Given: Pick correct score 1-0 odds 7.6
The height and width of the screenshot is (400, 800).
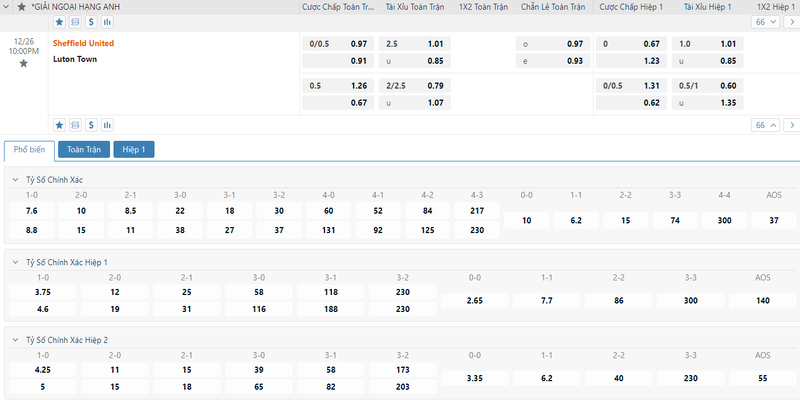Looking at the screenshot, I should tap(32, 211).
